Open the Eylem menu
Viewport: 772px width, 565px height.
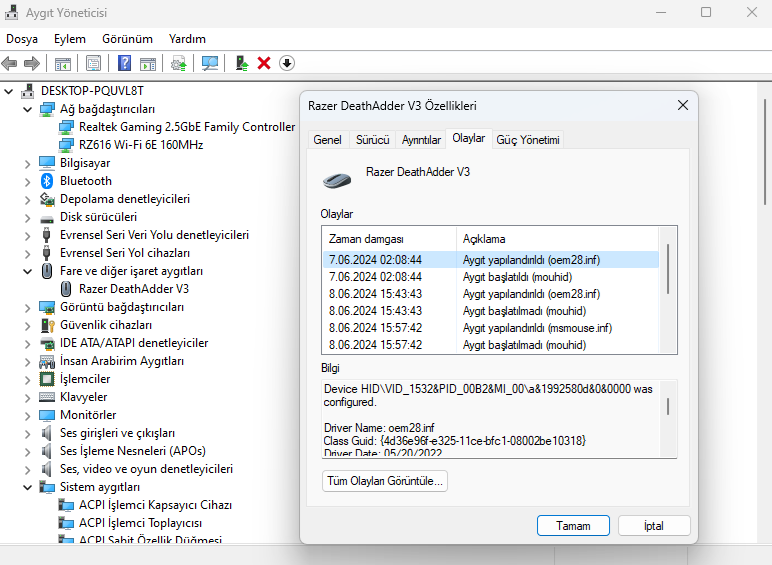pos(69,39)
